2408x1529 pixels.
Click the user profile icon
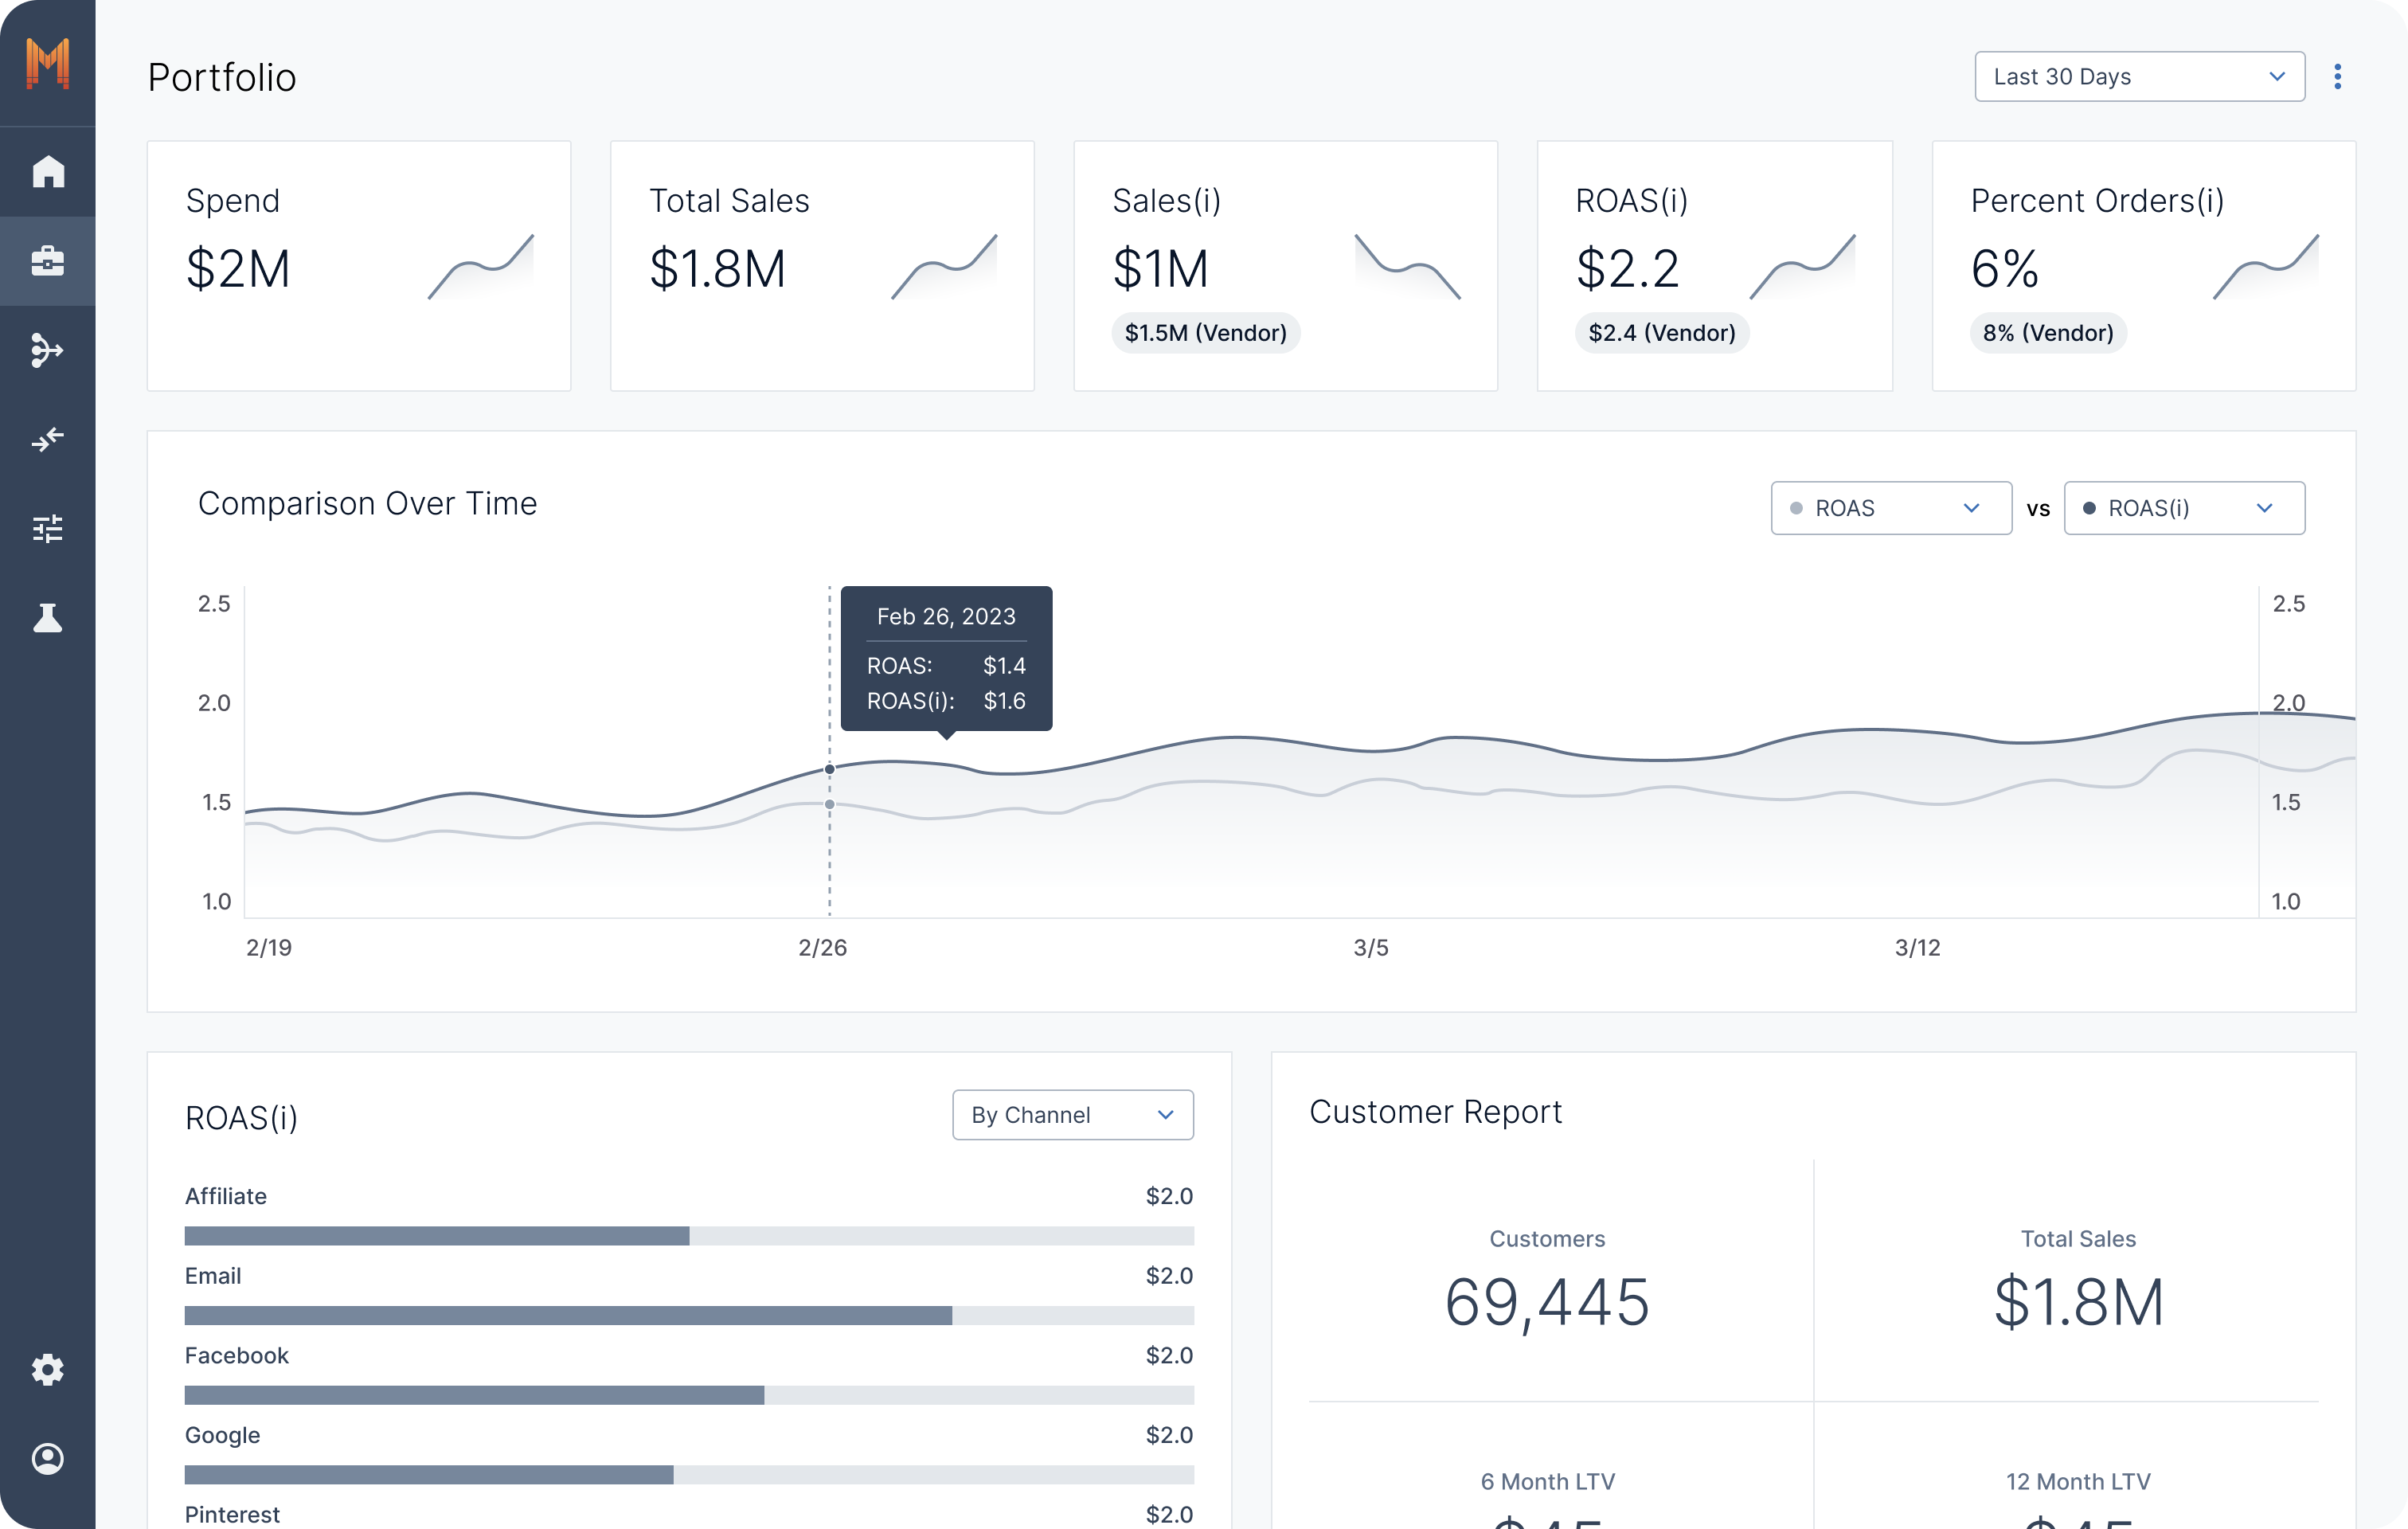pos(47,1458)
